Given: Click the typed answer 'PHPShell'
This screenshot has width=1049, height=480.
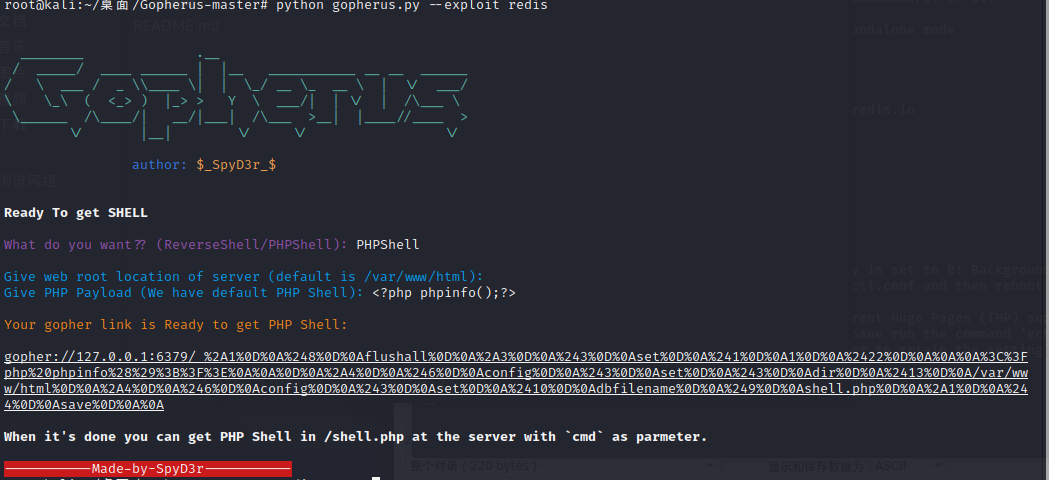Looking at the screenshot, I should click(388, 244).
